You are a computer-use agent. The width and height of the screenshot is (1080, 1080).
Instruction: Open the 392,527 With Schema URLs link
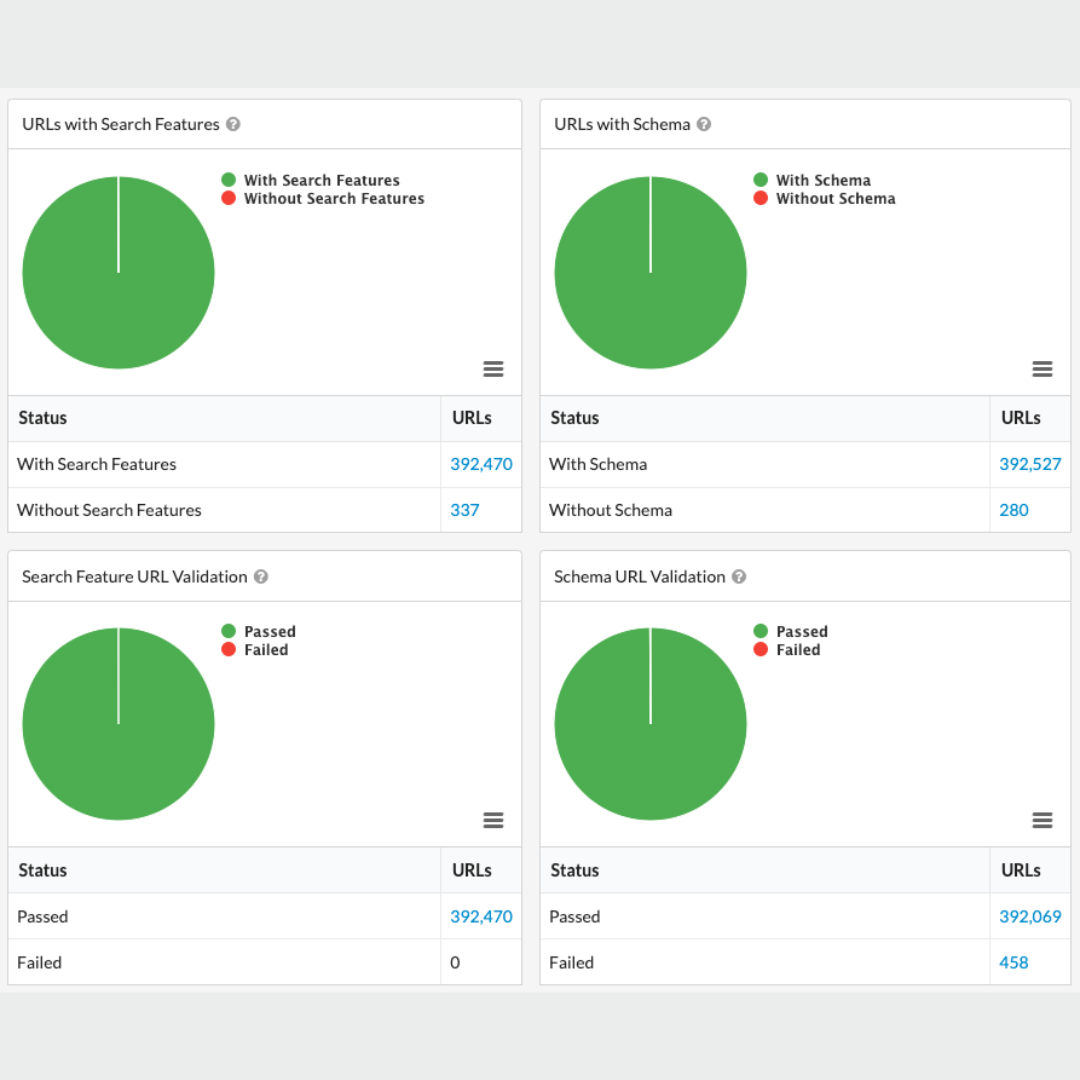1030,464
